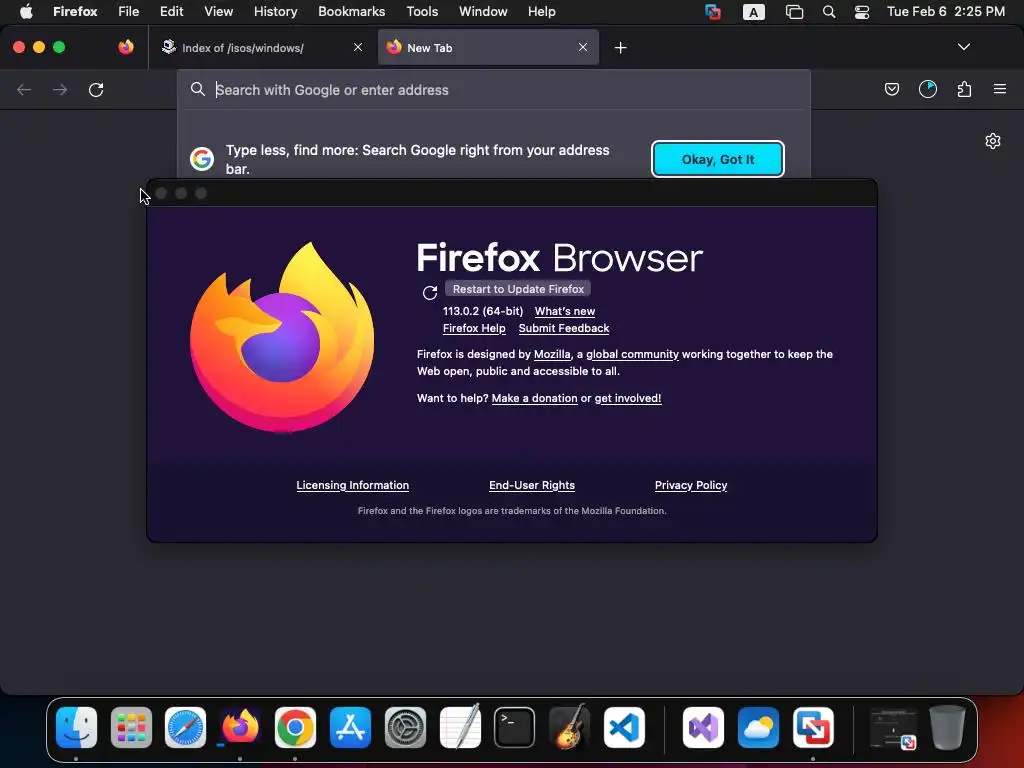Image resolution: width=1024 pixels, height=768 pixels.
Task: Expand the list all tabs chevron
Action: (x=964, y=47)
